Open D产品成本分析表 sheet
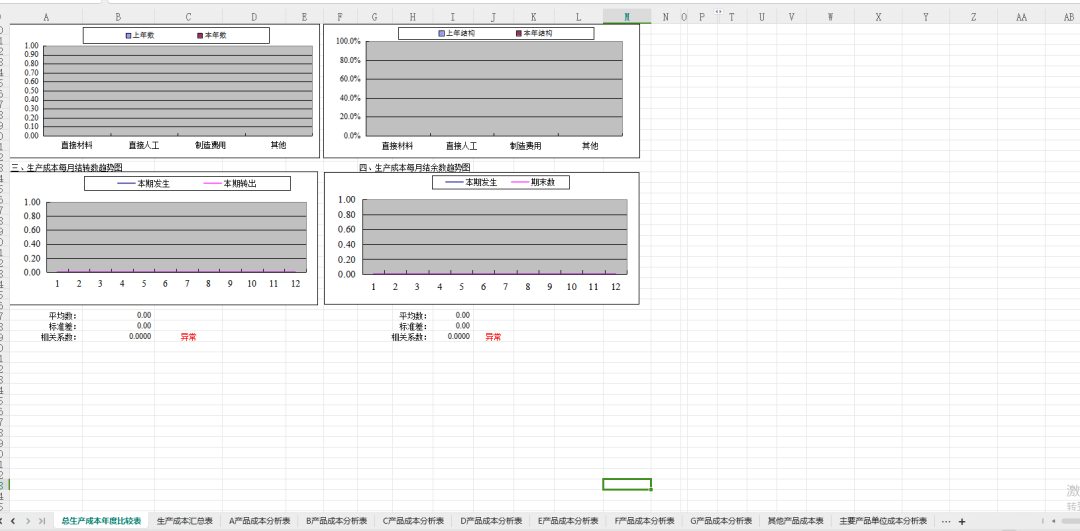 pos(491,521)
